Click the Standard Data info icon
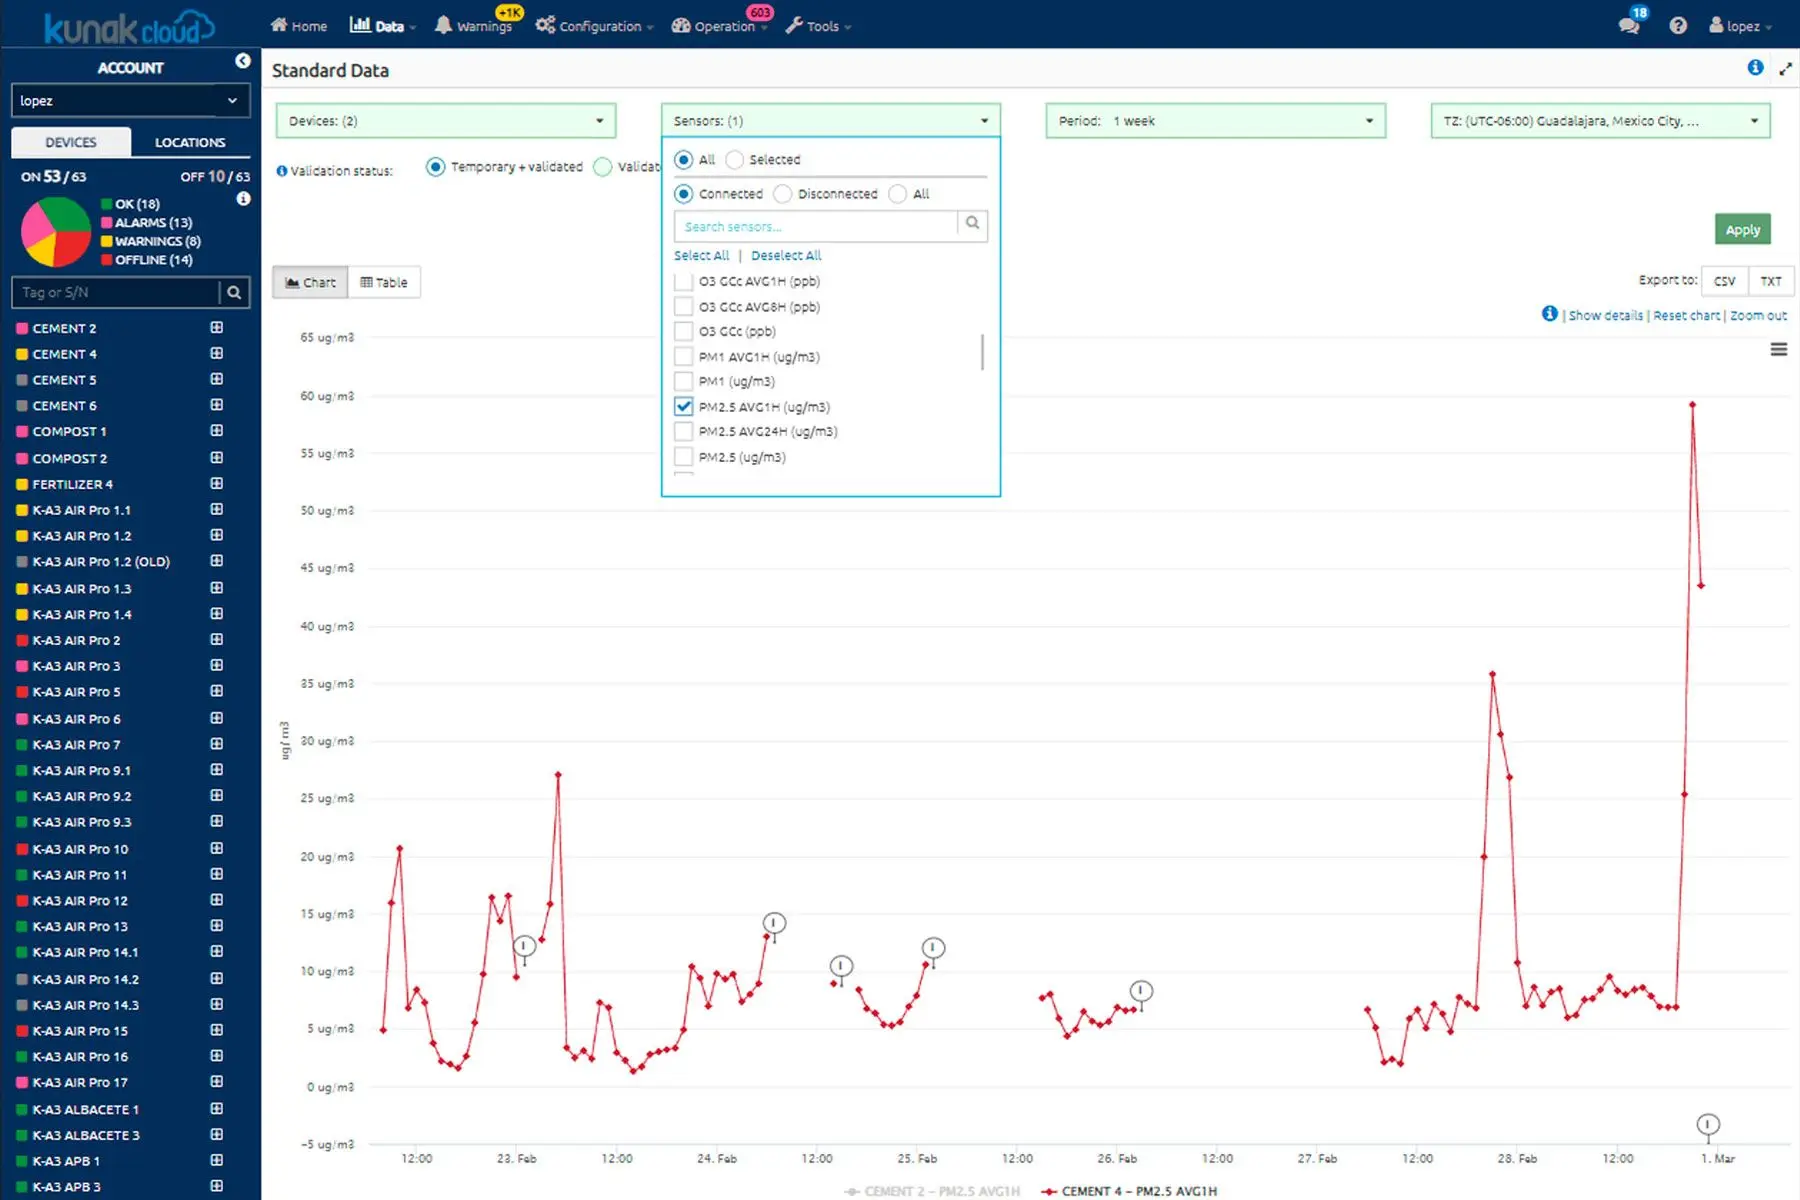Viewport: 1800px width, 1200px height. [1755, 67]
